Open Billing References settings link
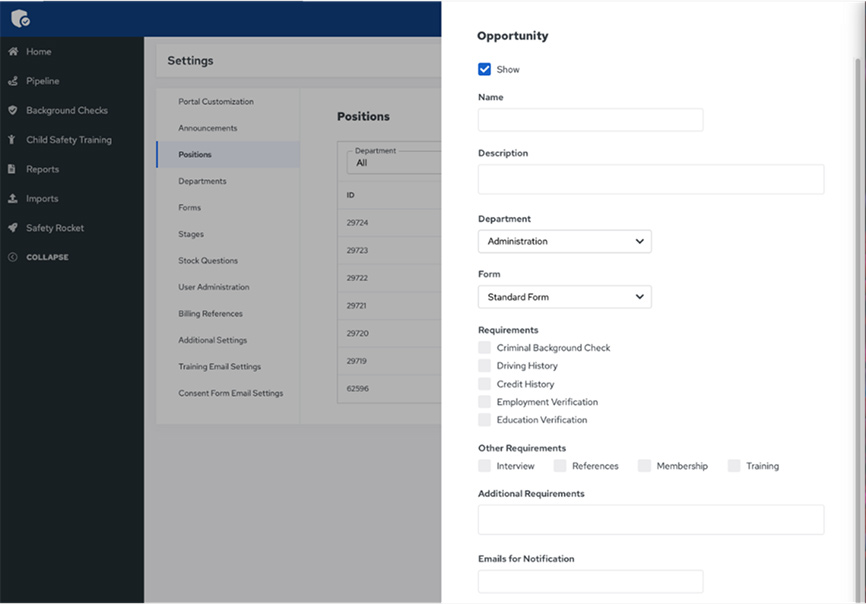866x604 pixels. [210, 314]
